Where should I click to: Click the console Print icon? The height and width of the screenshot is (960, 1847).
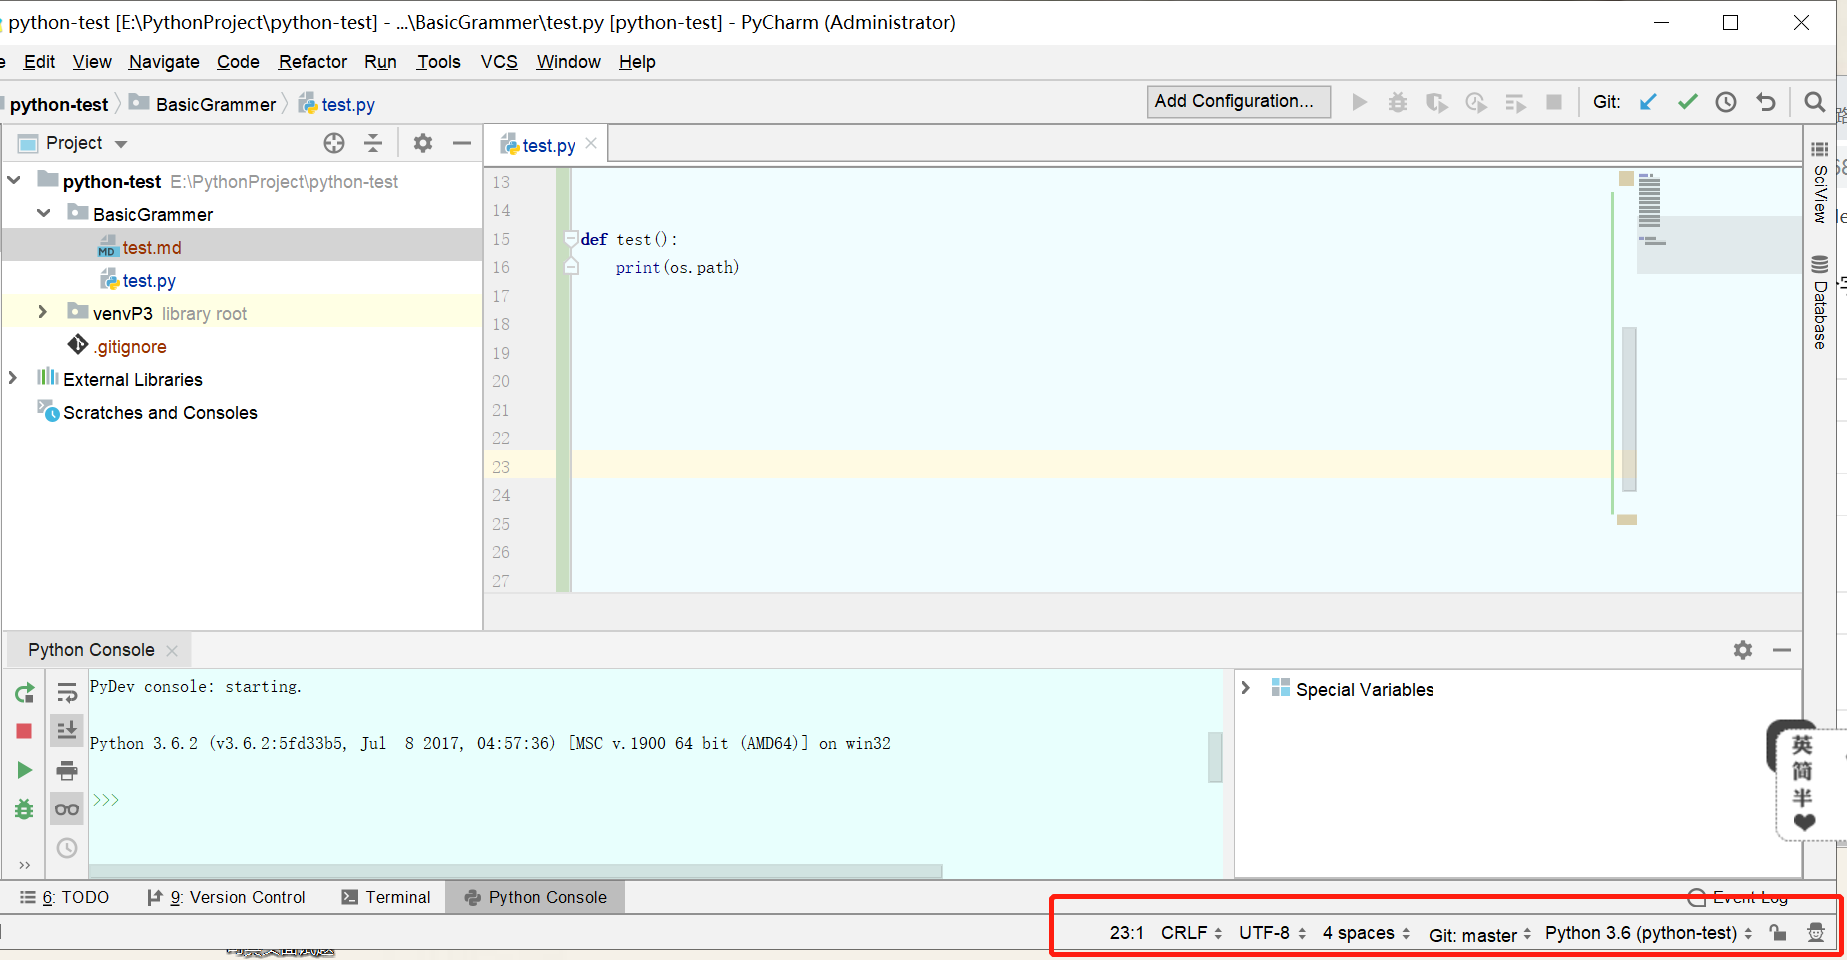point(67,770)
